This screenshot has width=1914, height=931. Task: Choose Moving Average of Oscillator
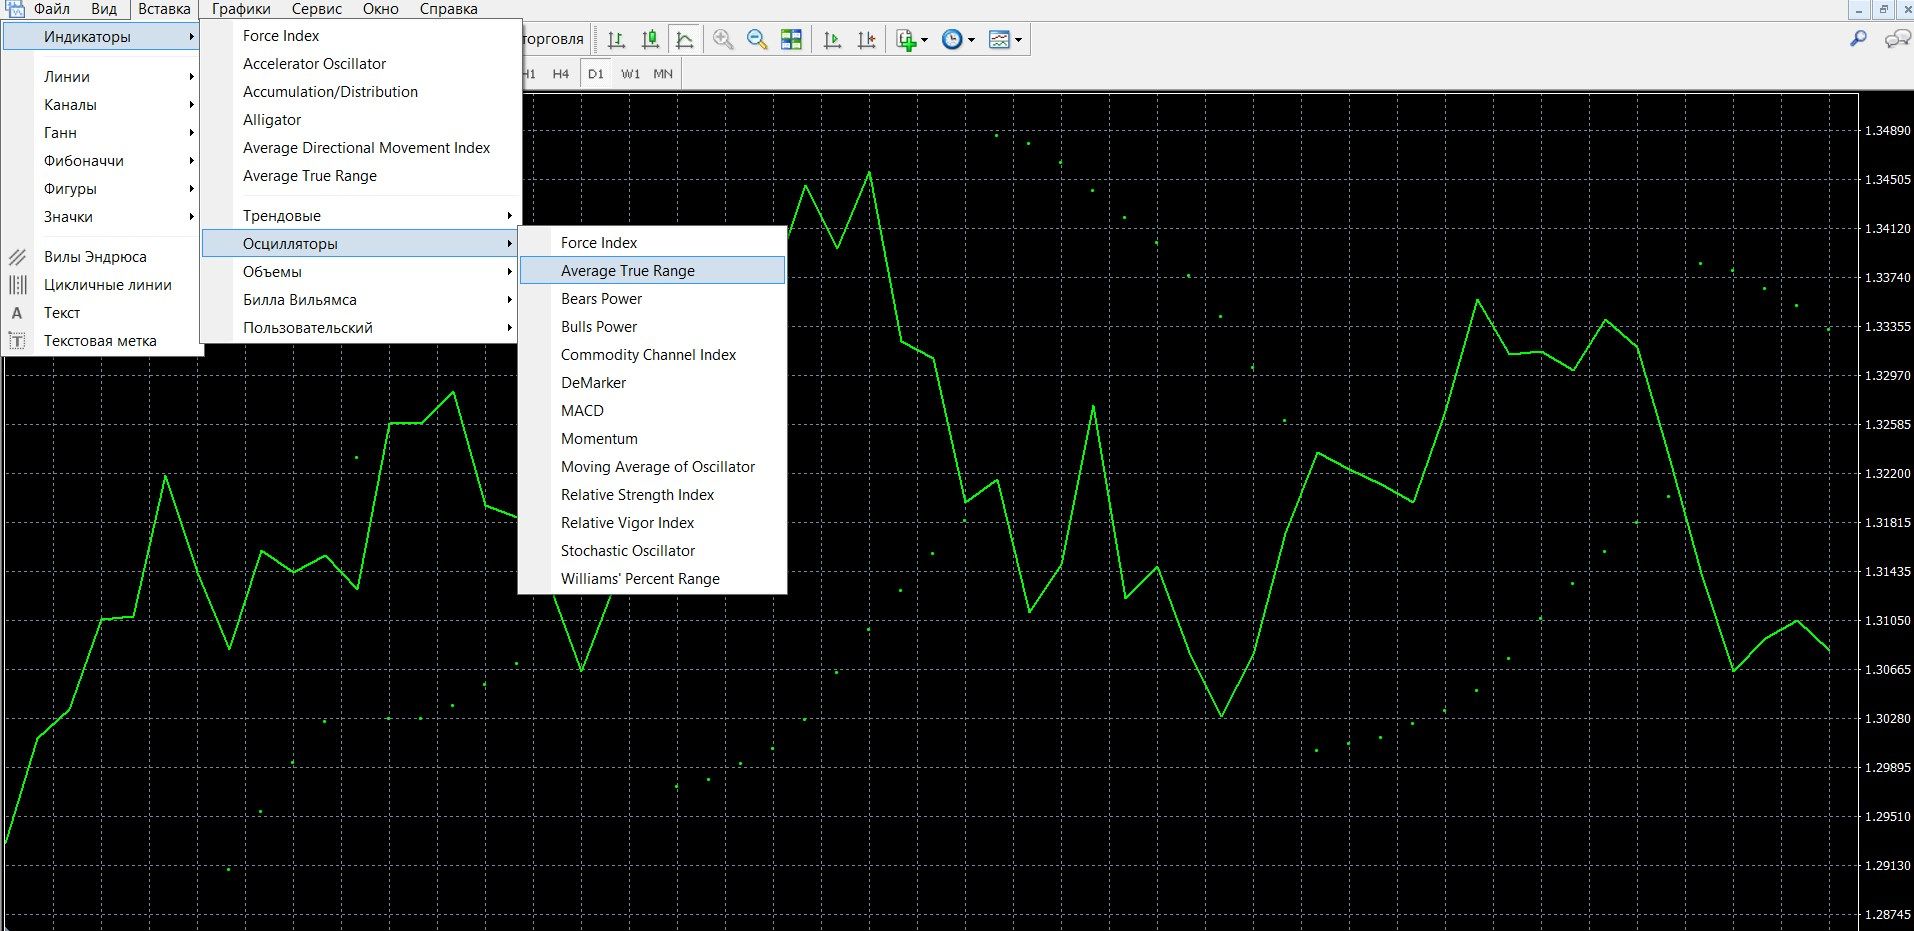pyautogui.click(x=653, y=467)
